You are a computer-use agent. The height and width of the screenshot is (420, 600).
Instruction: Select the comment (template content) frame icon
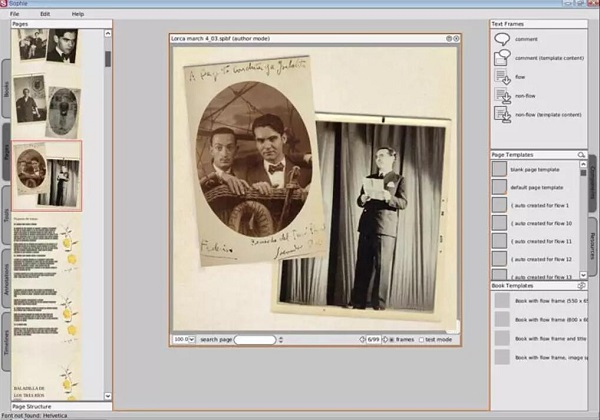[x=502, y=58]
